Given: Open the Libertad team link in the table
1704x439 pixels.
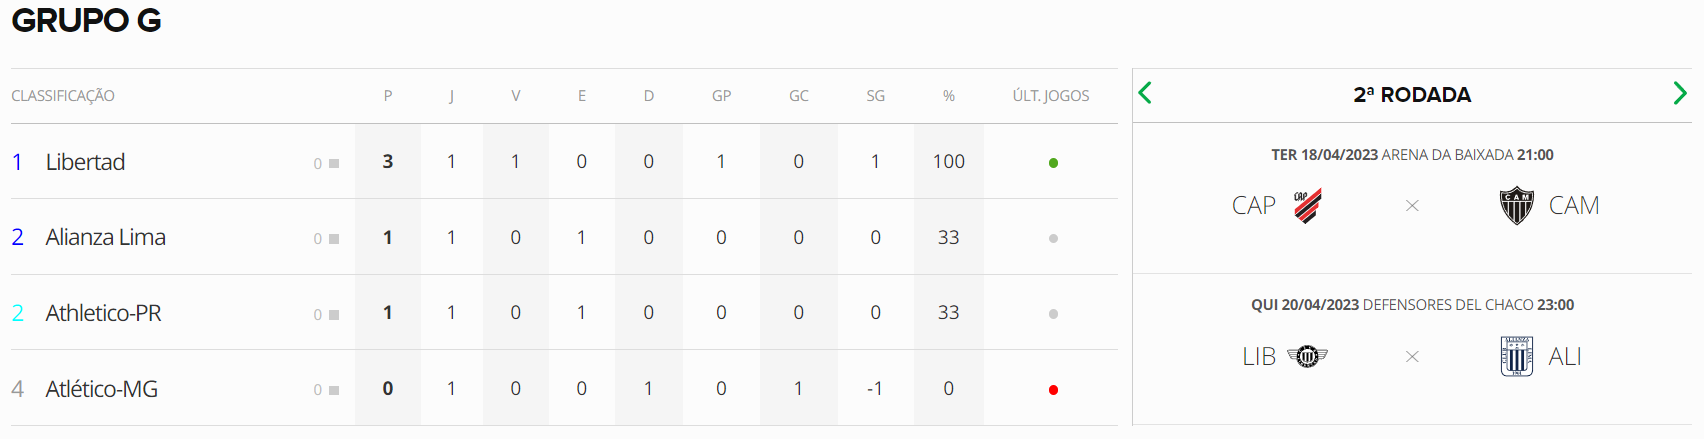Looking at the screenshot, I should click(x=85, y=162).
